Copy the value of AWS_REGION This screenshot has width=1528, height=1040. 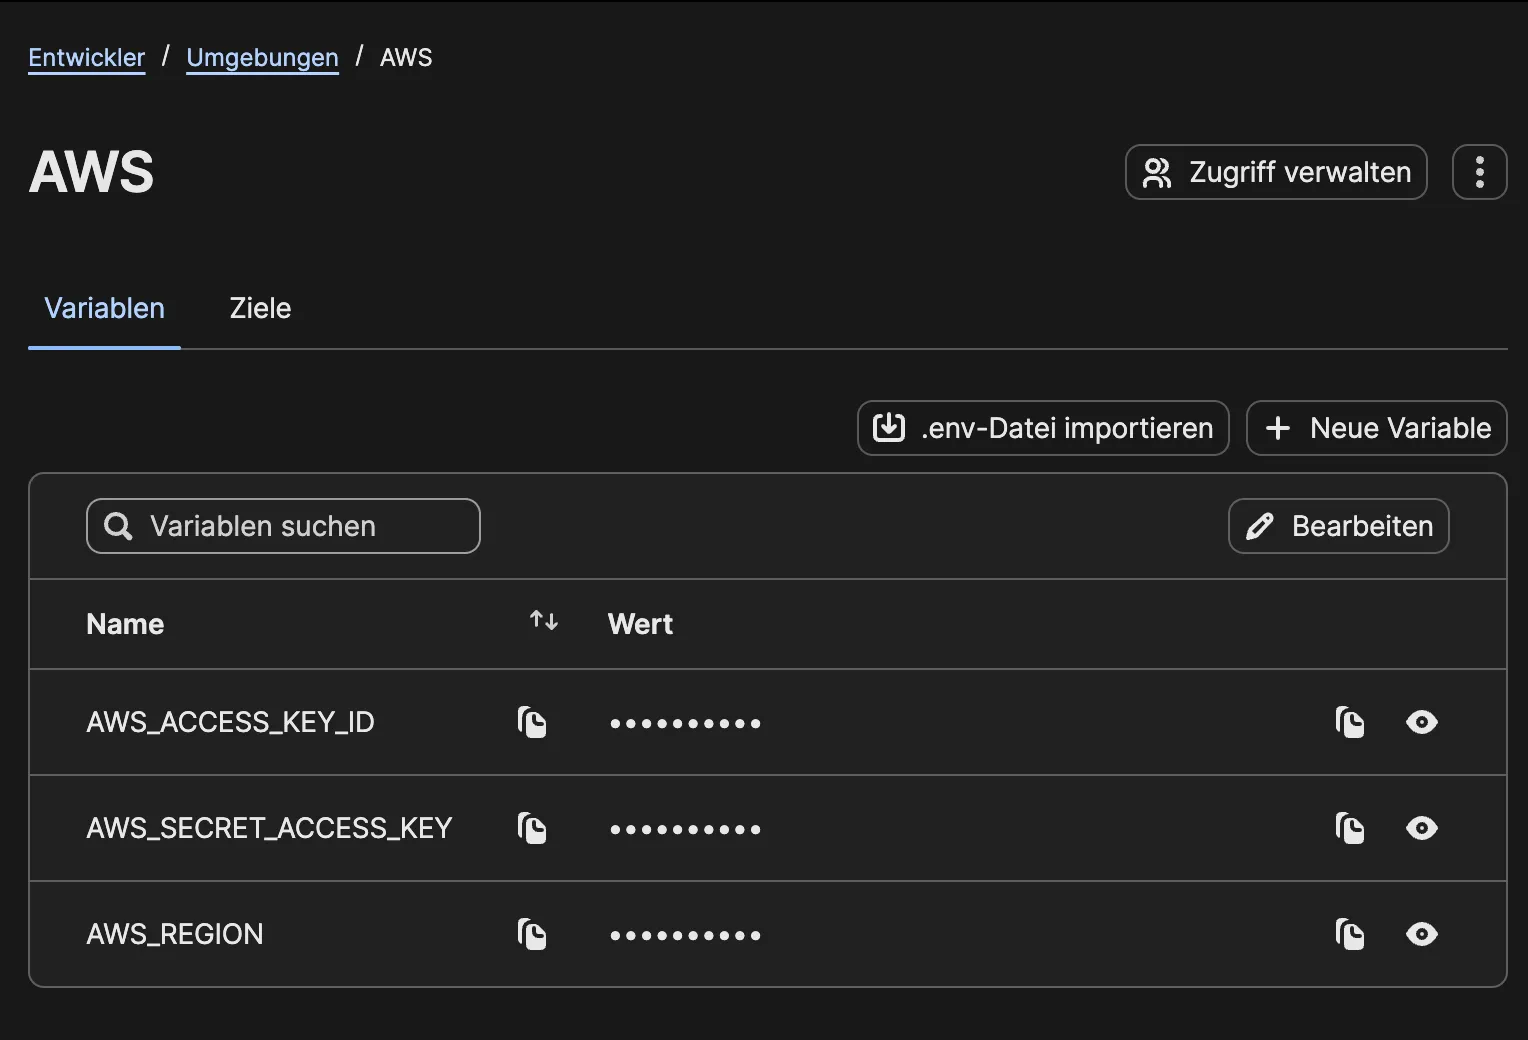point(1350,934)
